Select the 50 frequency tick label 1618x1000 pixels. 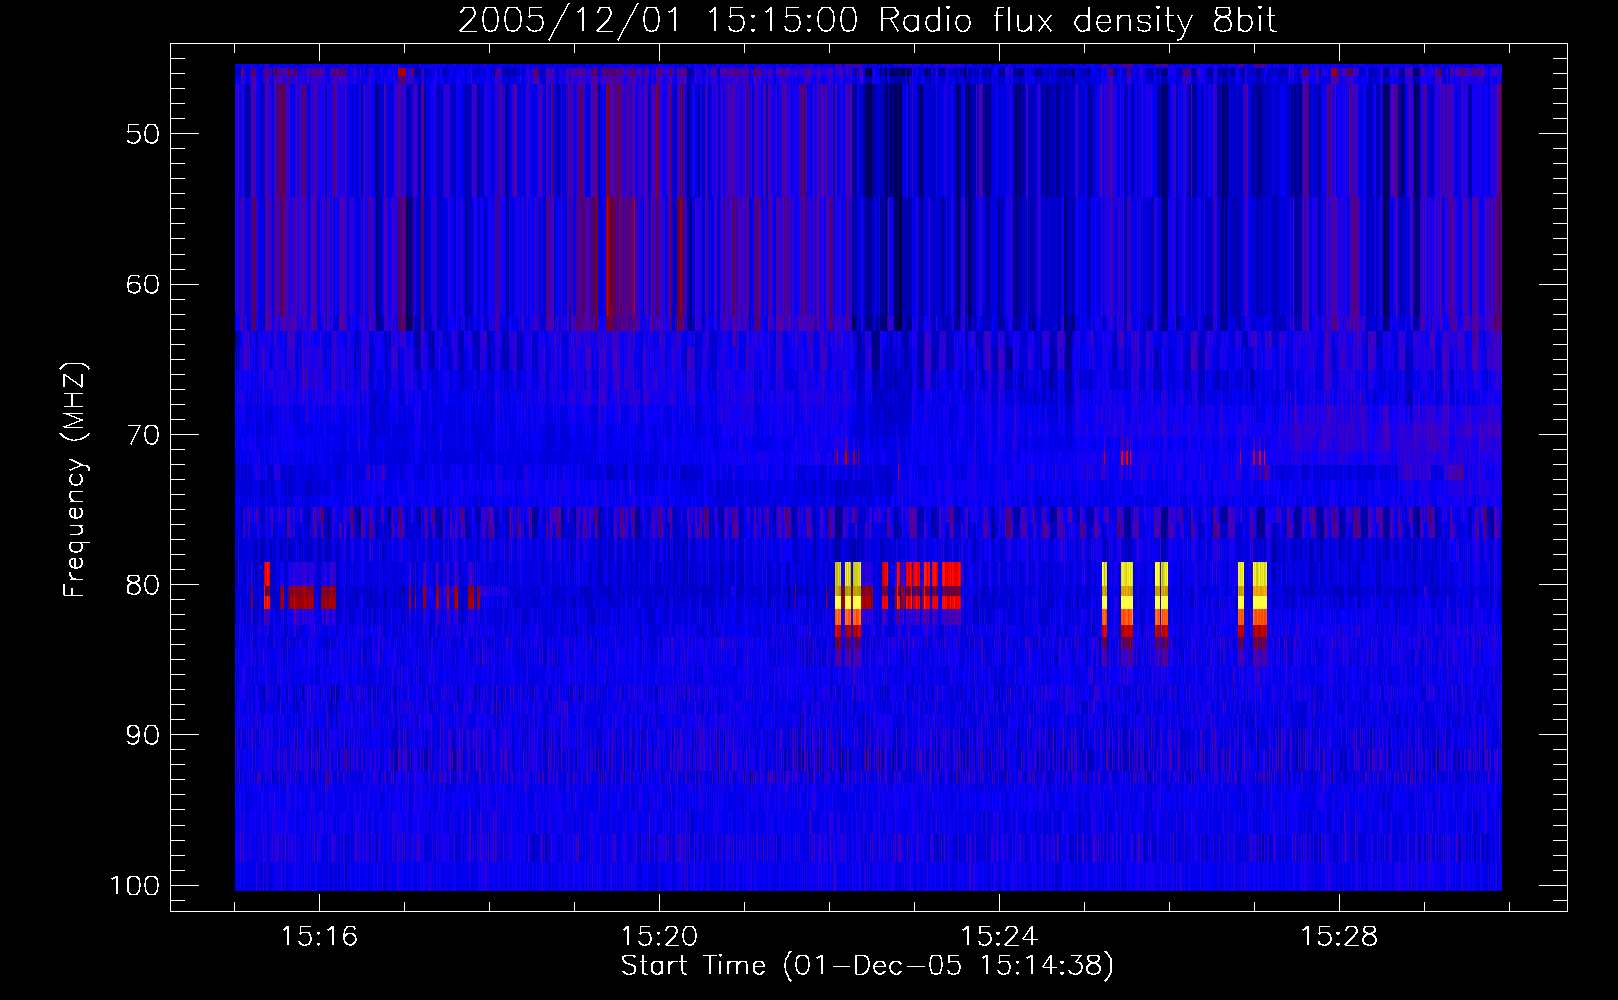tap(143, 134)
